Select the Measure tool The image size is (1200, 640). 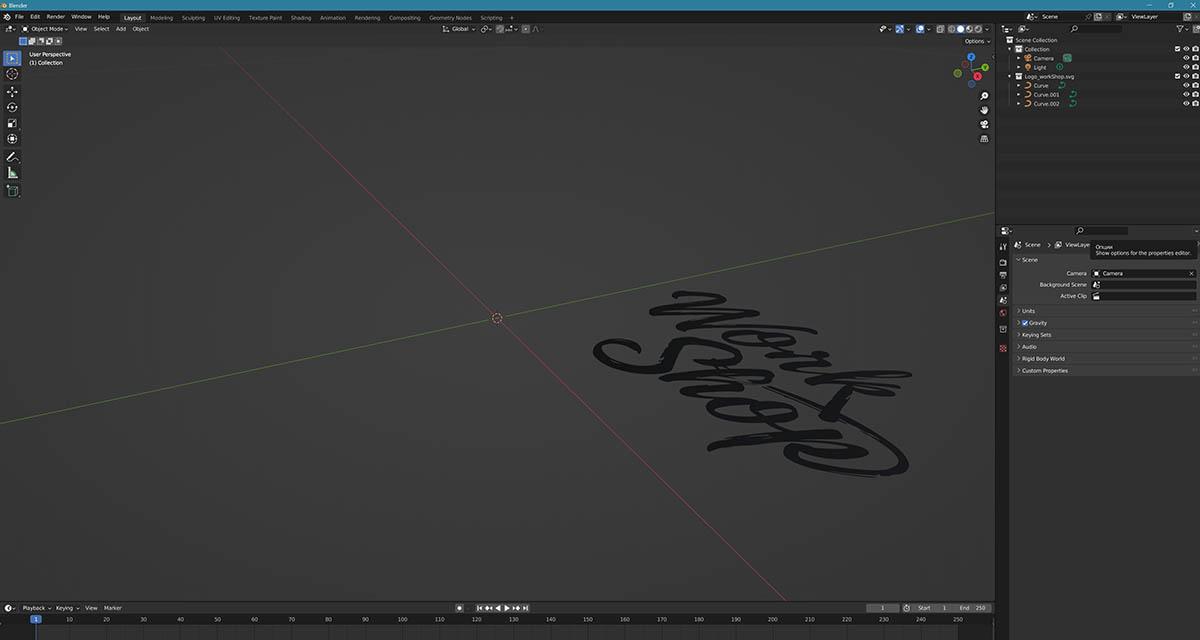click(12, 173)
